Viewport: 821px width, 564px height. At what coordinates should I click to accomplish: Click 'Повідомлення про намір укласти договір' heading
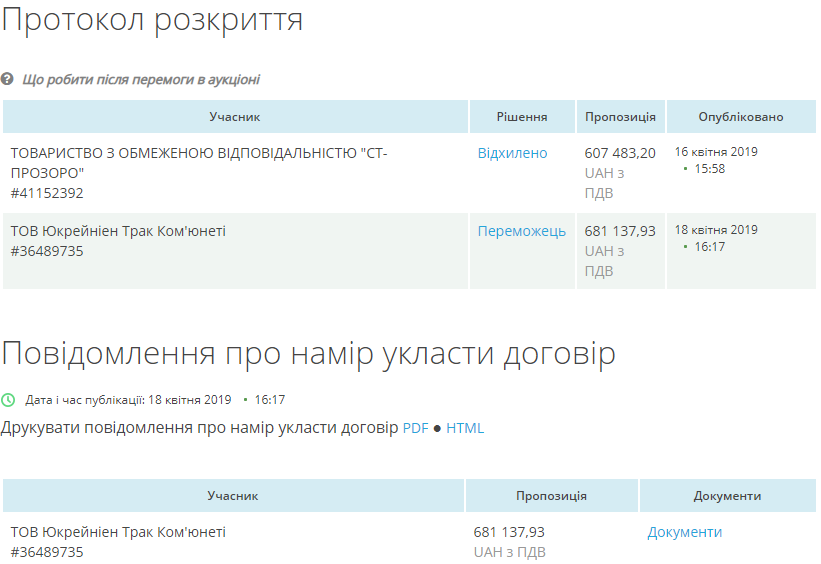[x=308, y=354]
